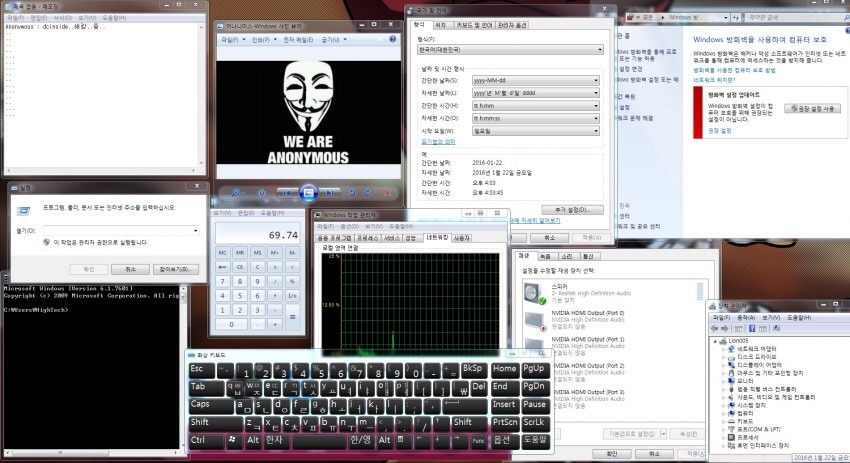
Task: Open long date format dropdown
Action: coord(536,93)
